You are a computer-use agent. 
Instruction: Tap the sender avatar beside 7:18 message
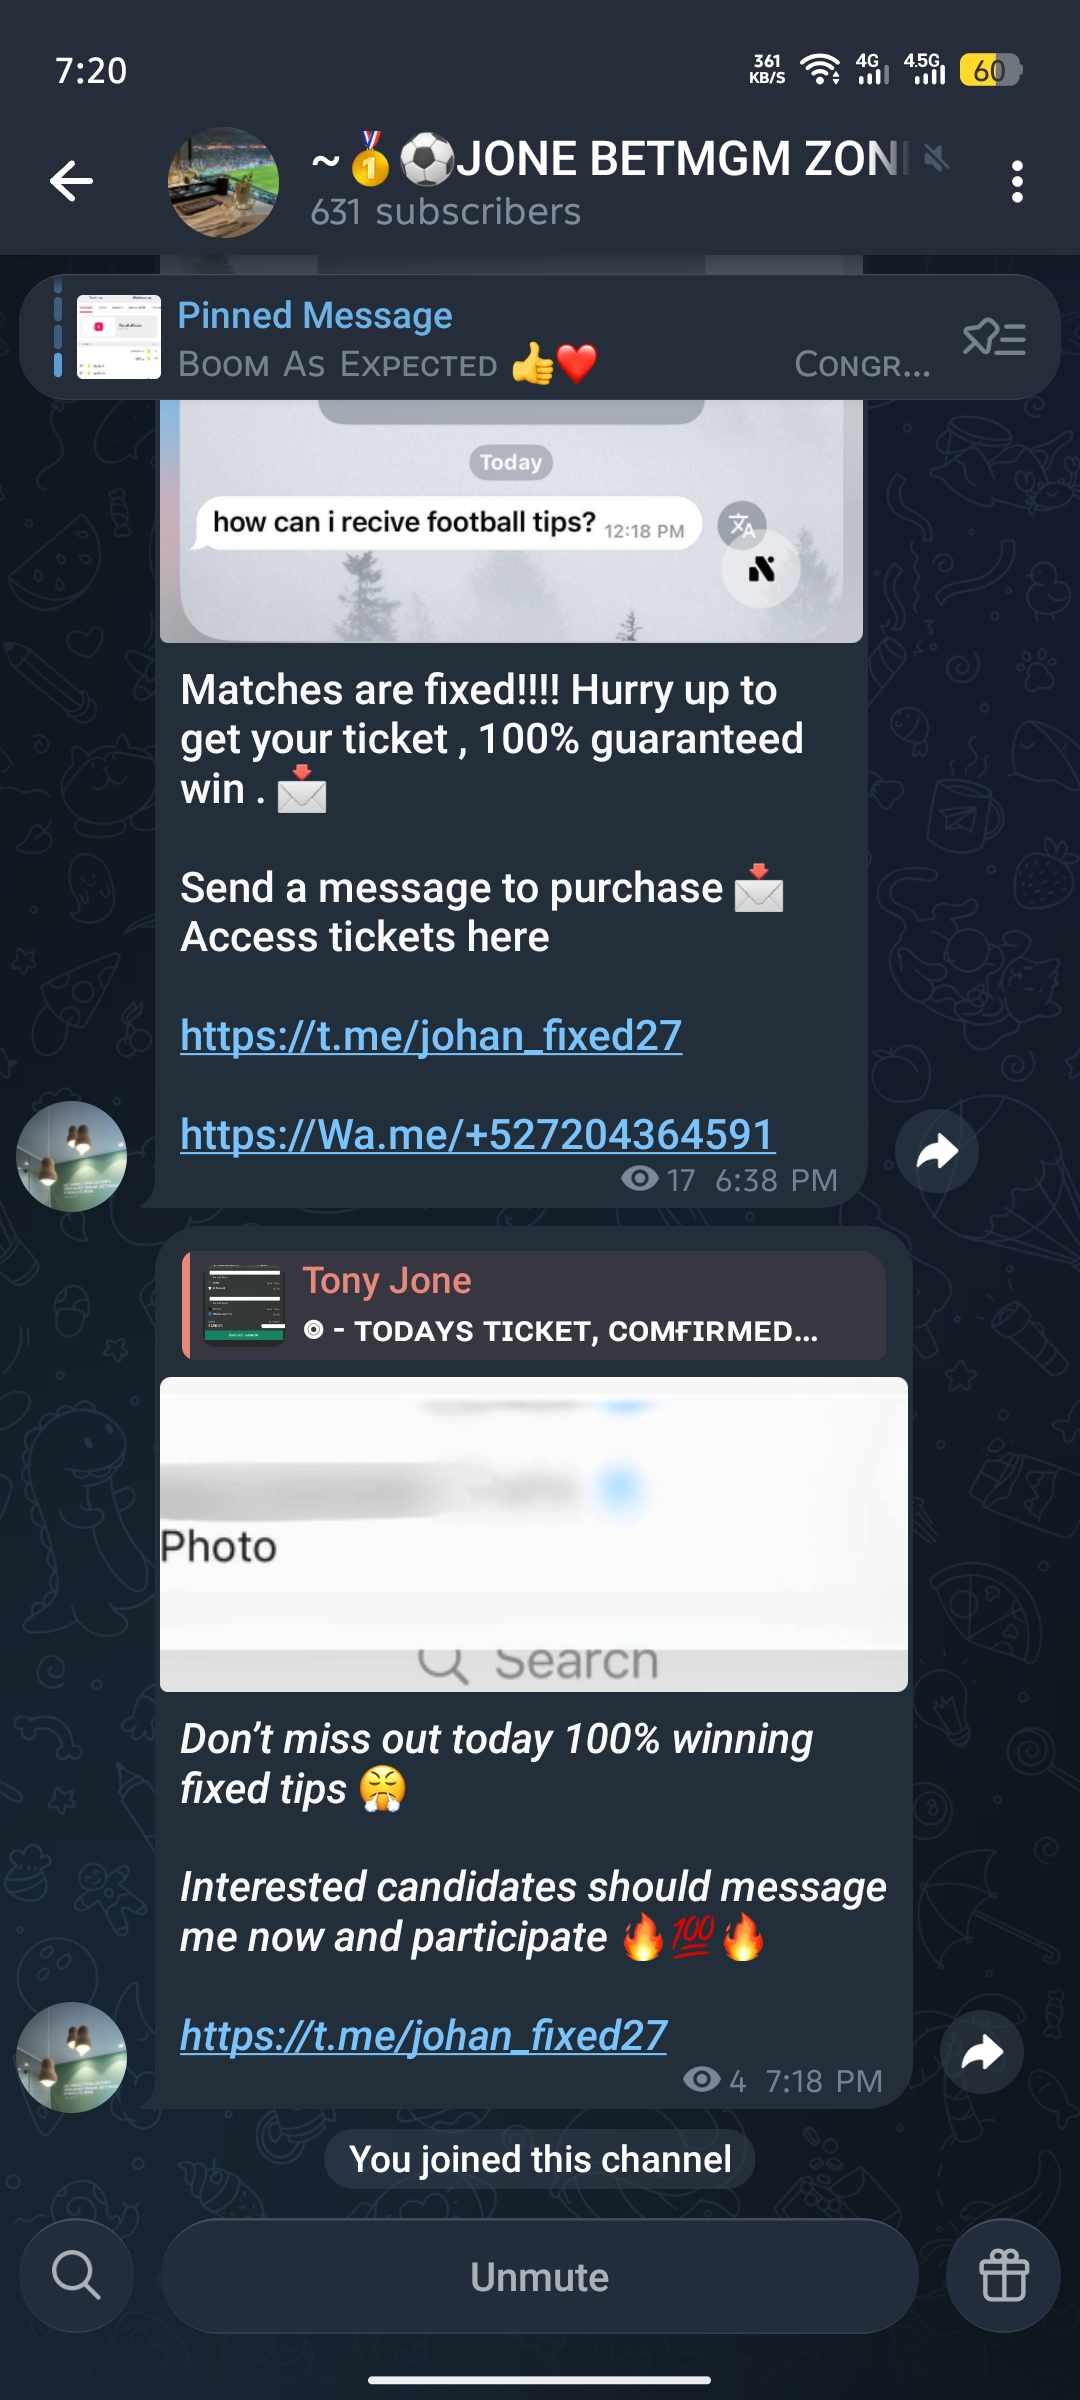click(71, 2058)
